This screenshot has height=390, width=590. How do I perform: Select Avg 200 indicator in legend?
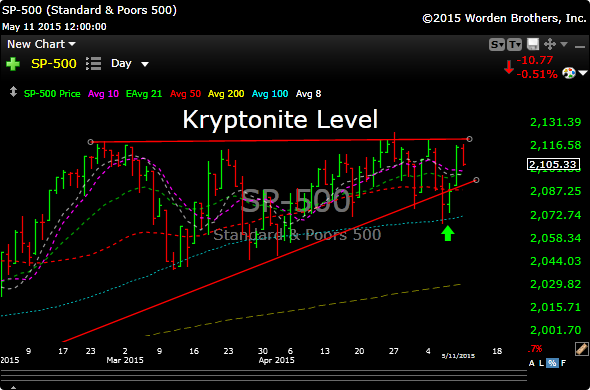(x=226, y=94)
